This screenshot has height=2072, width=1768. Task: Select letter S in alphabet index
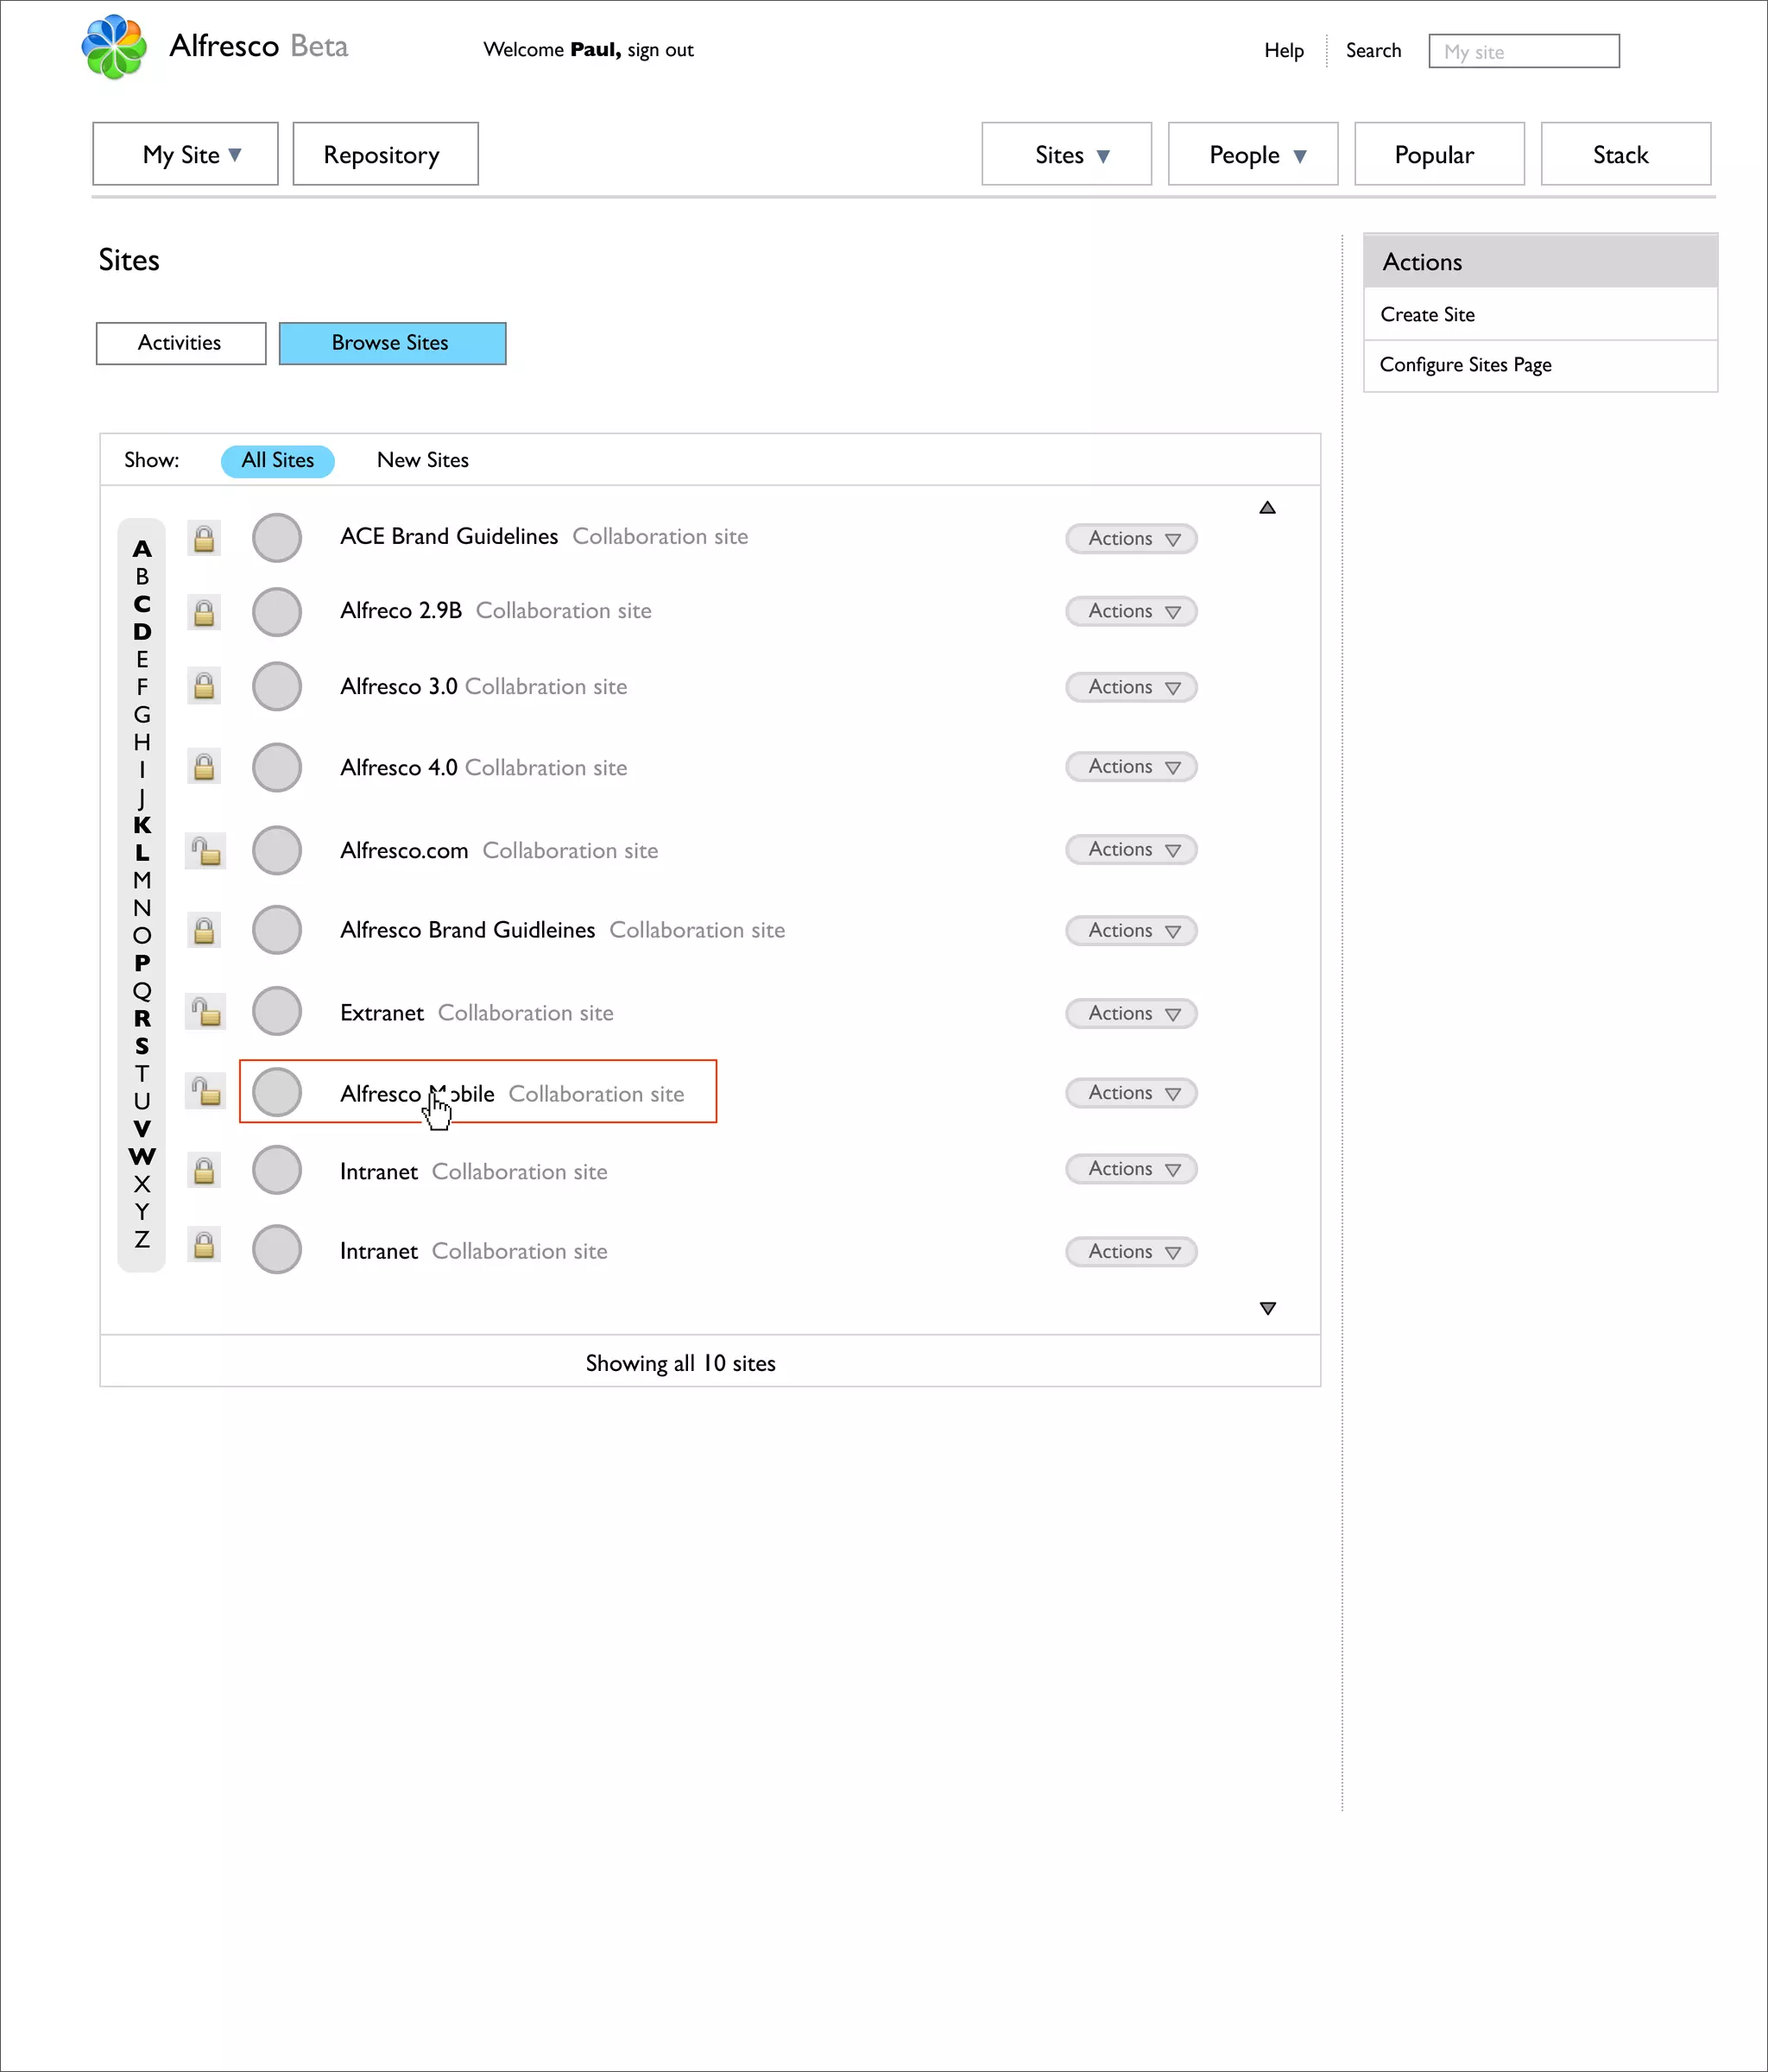pyautogui.click(x=142, y=1046)
